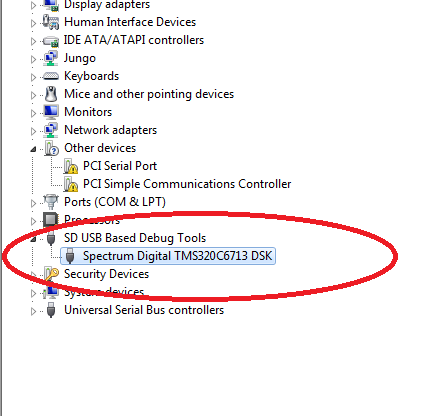The image size is (436, 416).
Task: Click the Monitors category icon
Action: [x=51, y=112]
